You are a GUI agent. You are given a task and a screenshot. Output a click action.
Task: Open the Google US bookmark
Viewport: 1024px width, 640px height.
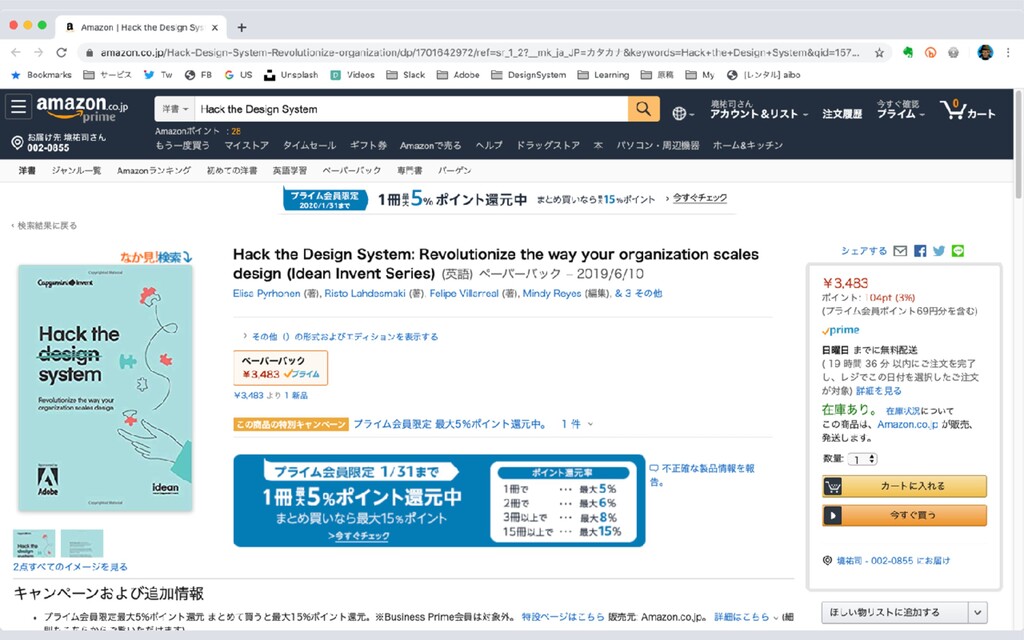pyautogui.click(x=238, y=75)
